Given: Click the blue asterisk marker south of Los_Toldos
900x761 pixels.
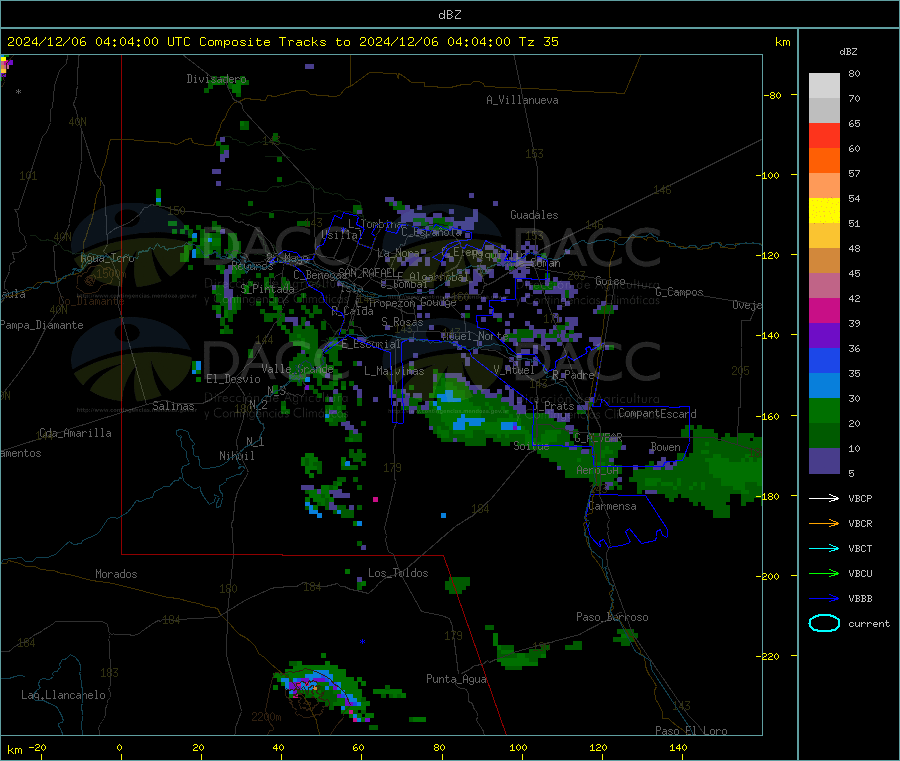Looking at the screenshot, I should click(x=362, y=642).
